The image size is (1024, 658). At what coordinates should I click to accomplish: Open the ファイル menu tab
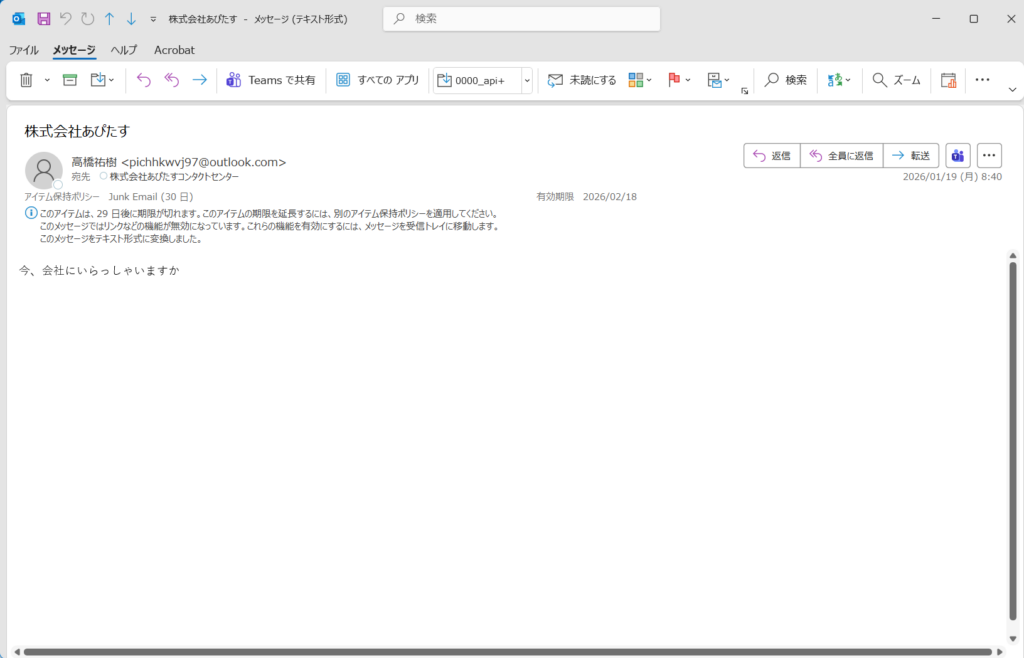(24, 50)
